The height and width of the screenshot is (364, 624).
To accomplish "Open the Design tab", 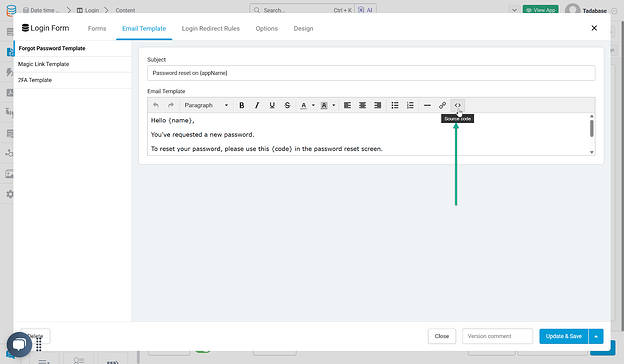I will pos(303,29).
